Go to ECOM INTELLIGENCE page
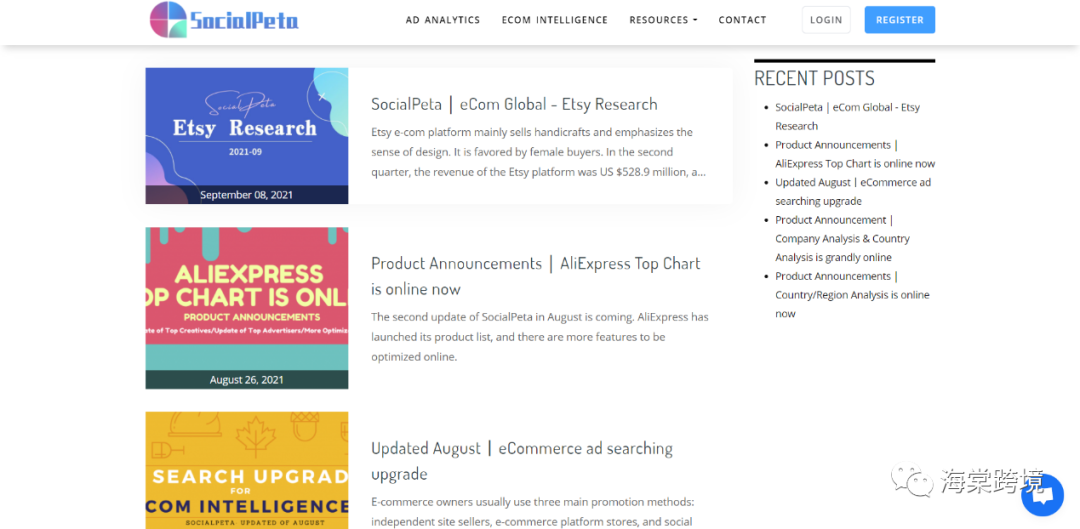 (554, 20)
